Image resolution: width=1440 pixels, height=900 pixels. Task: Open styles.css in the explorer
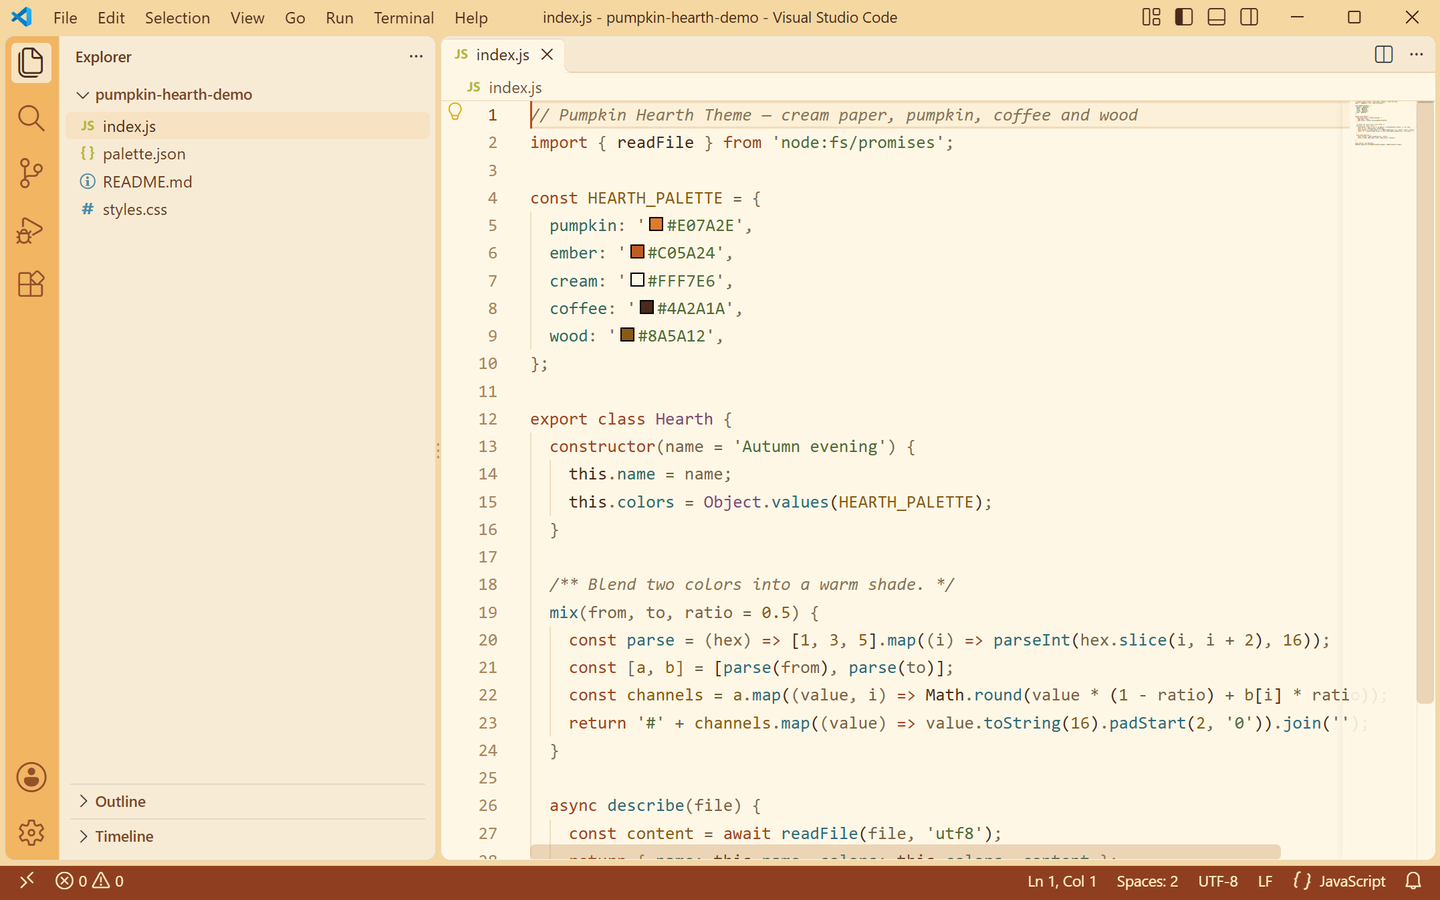pyautogui.click(x=248, y=210)
